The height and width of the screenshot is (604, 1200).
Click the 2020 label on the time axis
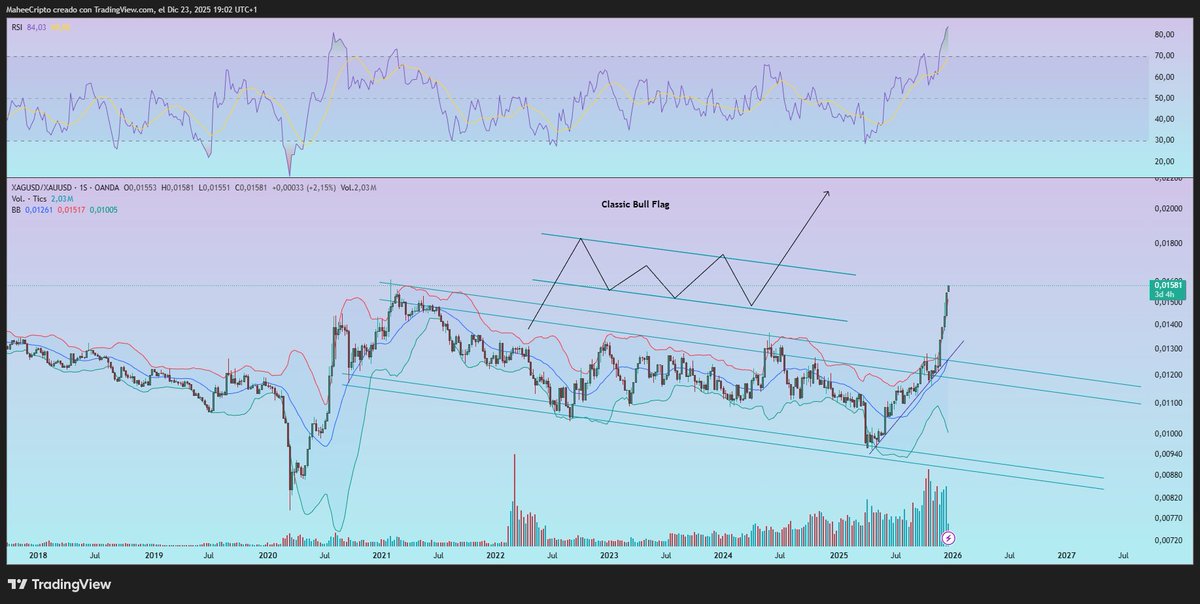point(267,555)
